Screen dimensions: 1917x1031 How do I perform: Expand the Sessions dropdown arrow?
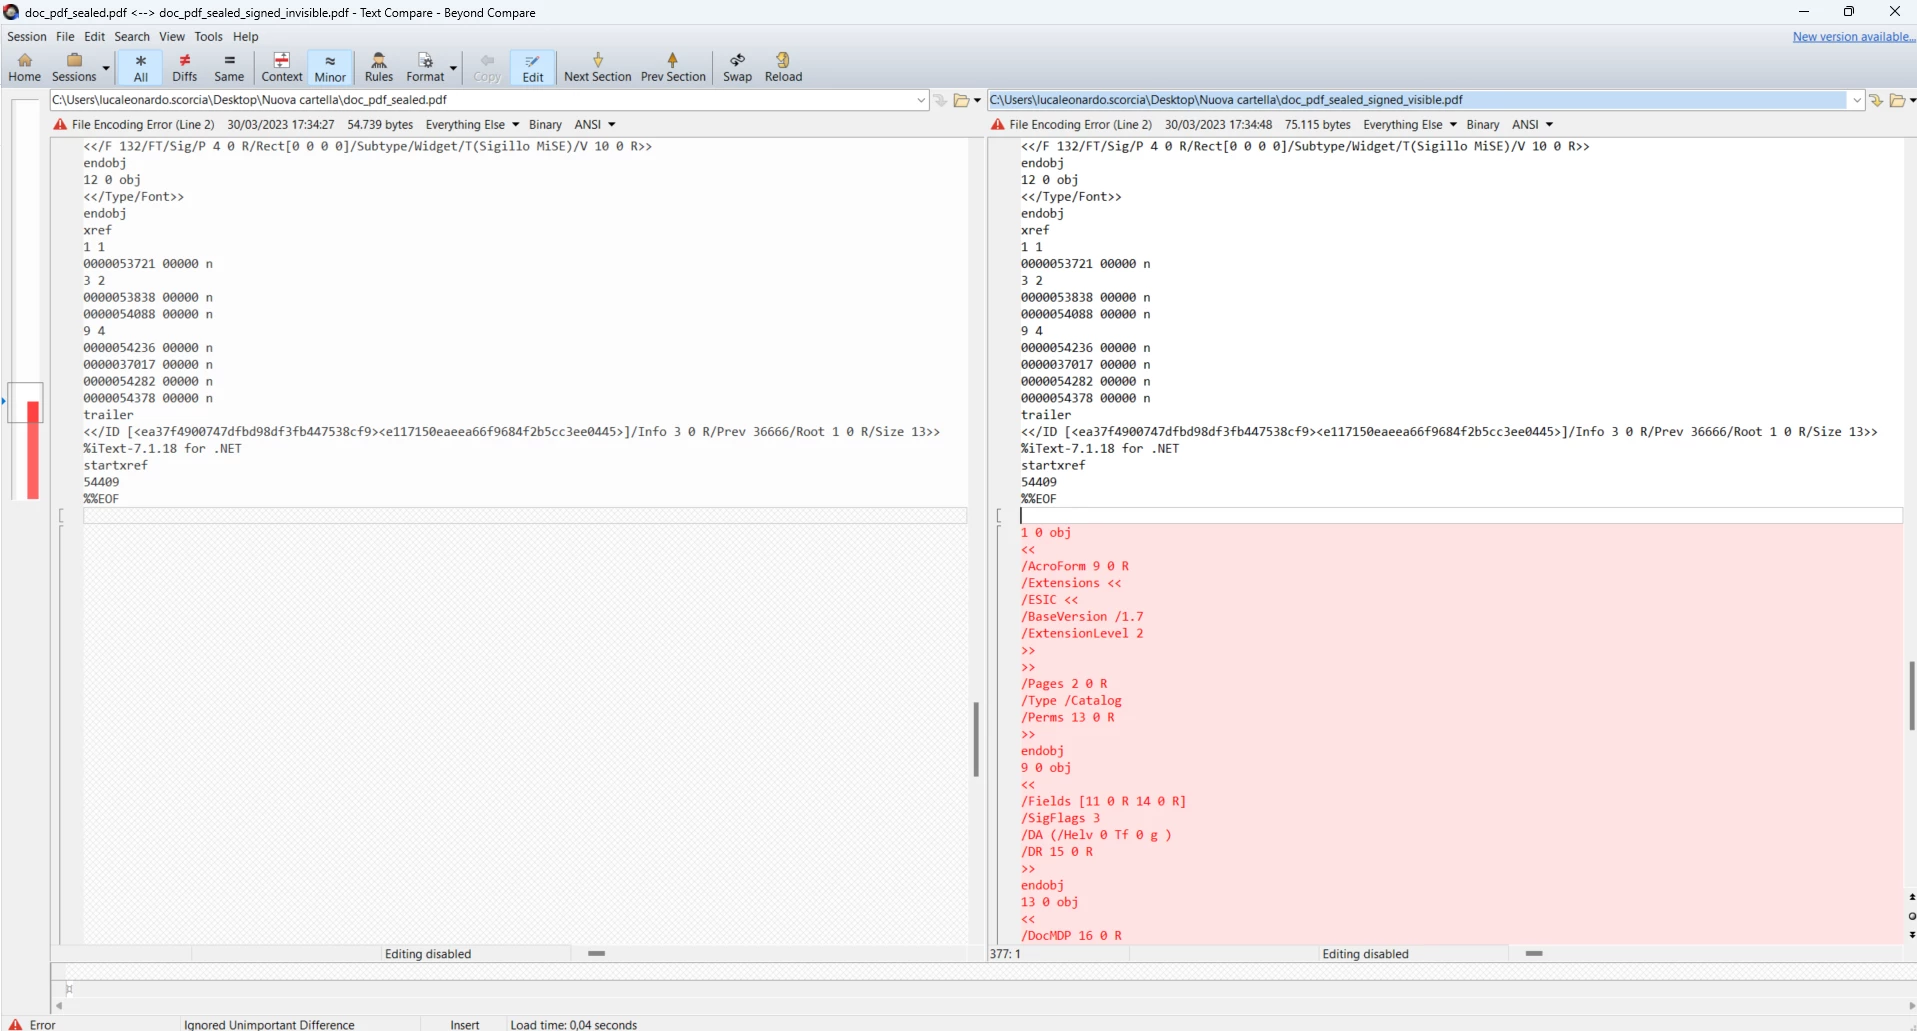pos(106,68)
